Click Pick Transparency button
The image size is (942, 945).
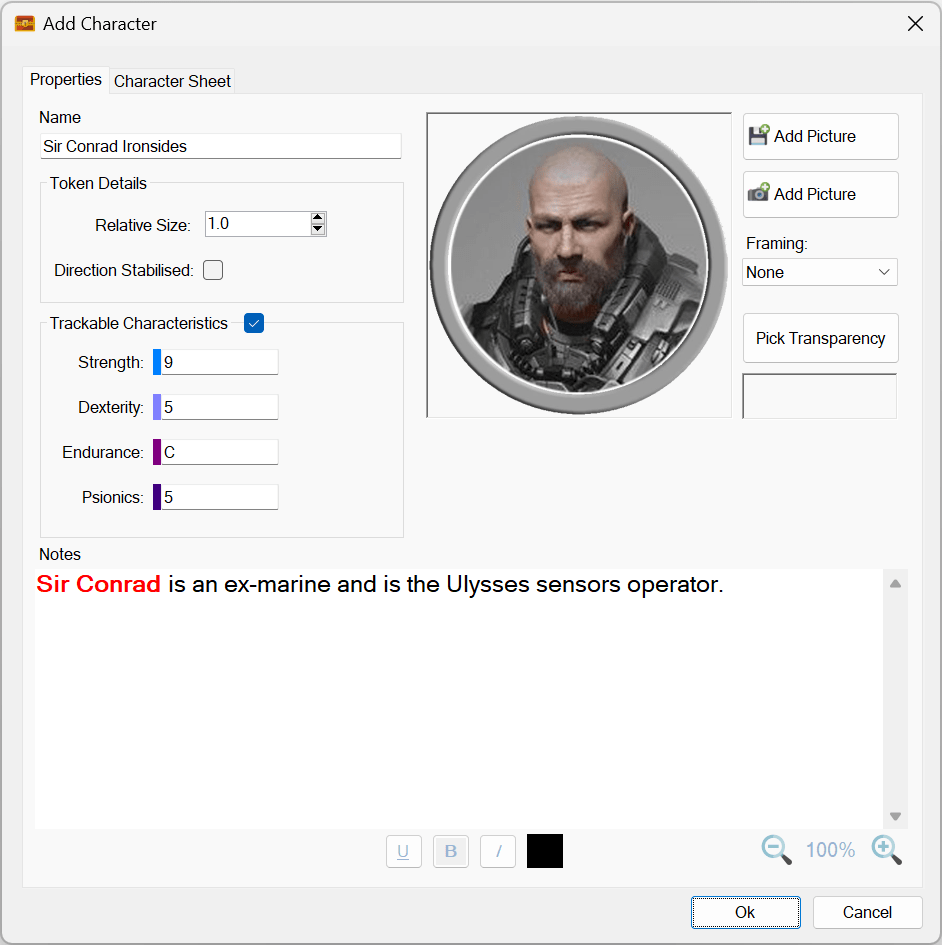tap(820, 338)
